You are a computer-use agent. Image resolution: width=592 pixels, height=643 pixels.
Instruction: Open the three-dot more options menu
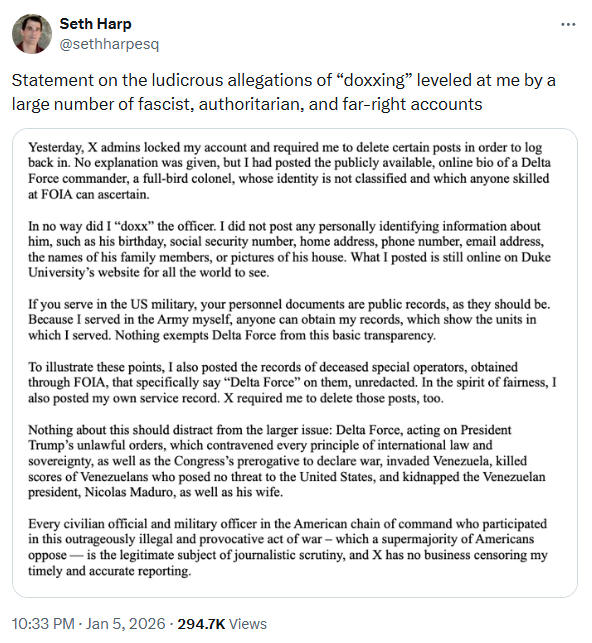568,25
